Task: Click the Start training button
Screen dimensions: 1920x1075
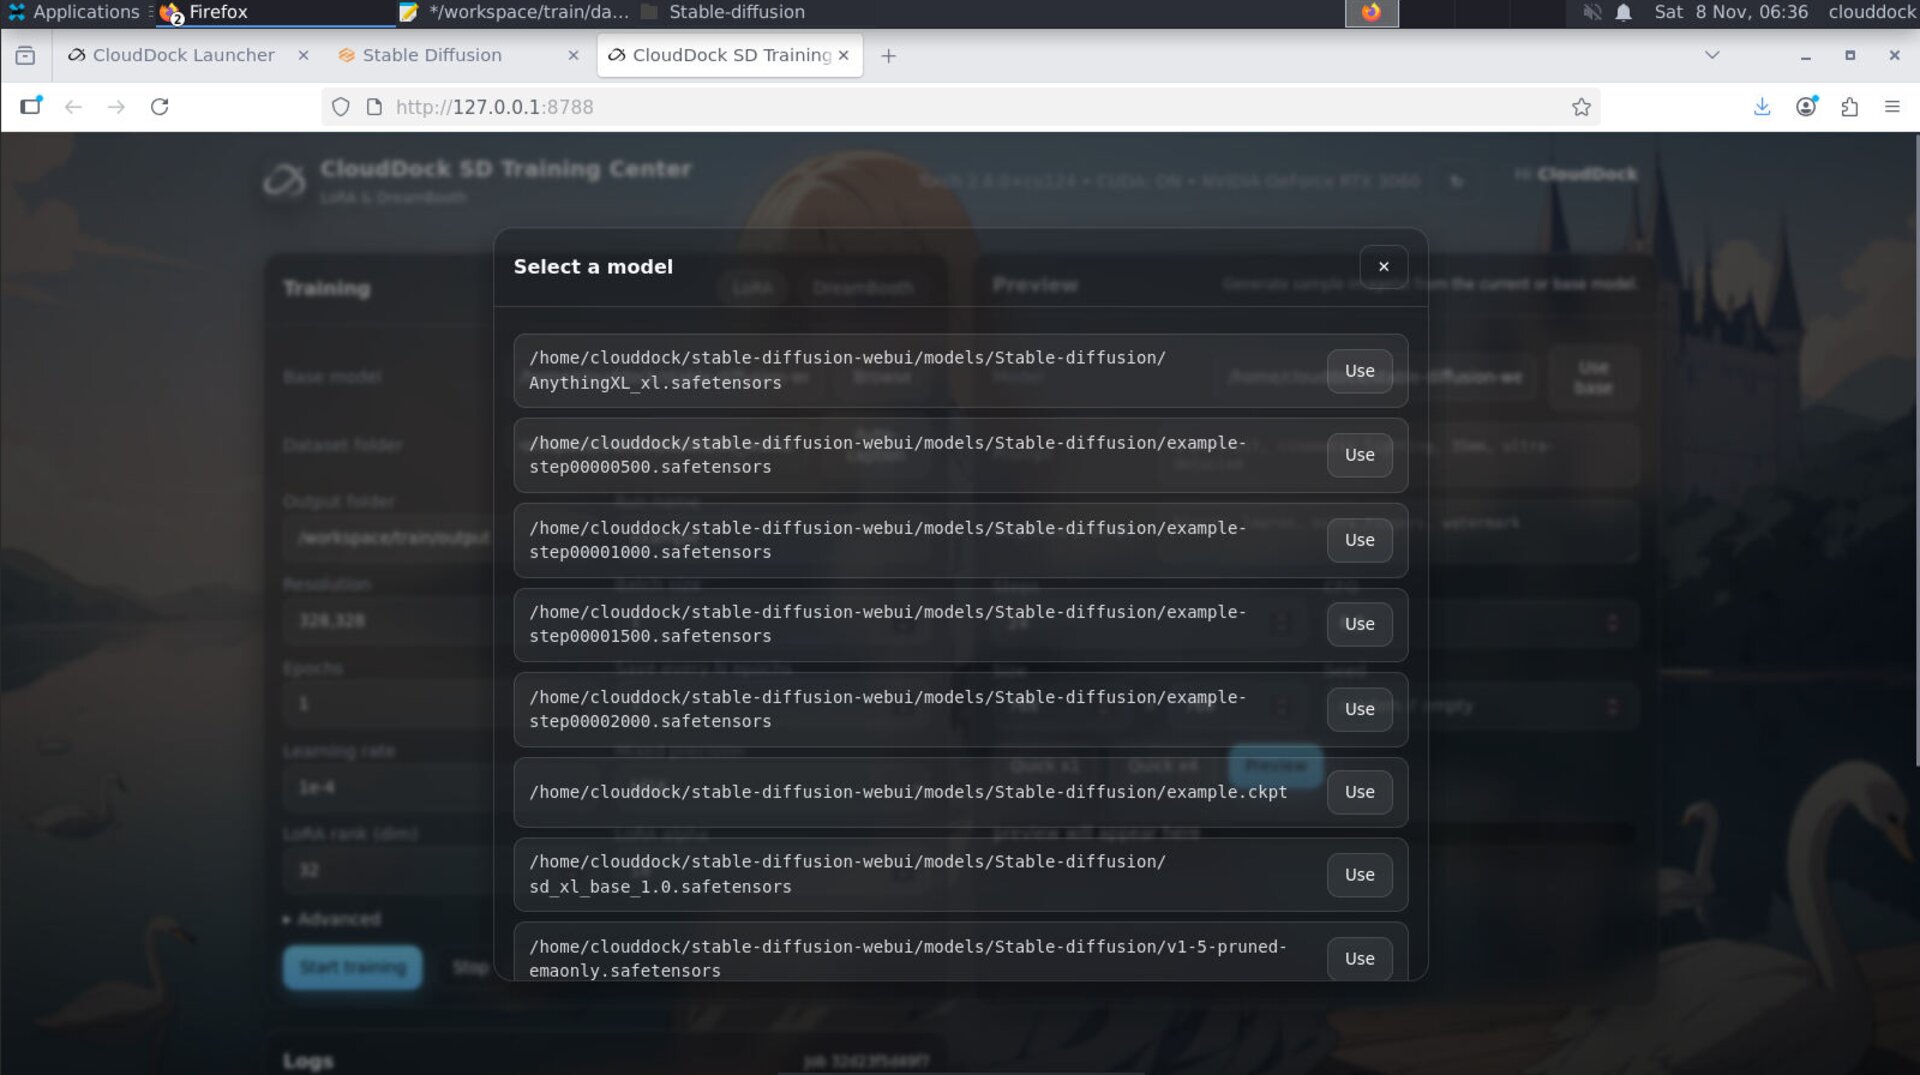Action: (351, 967)
